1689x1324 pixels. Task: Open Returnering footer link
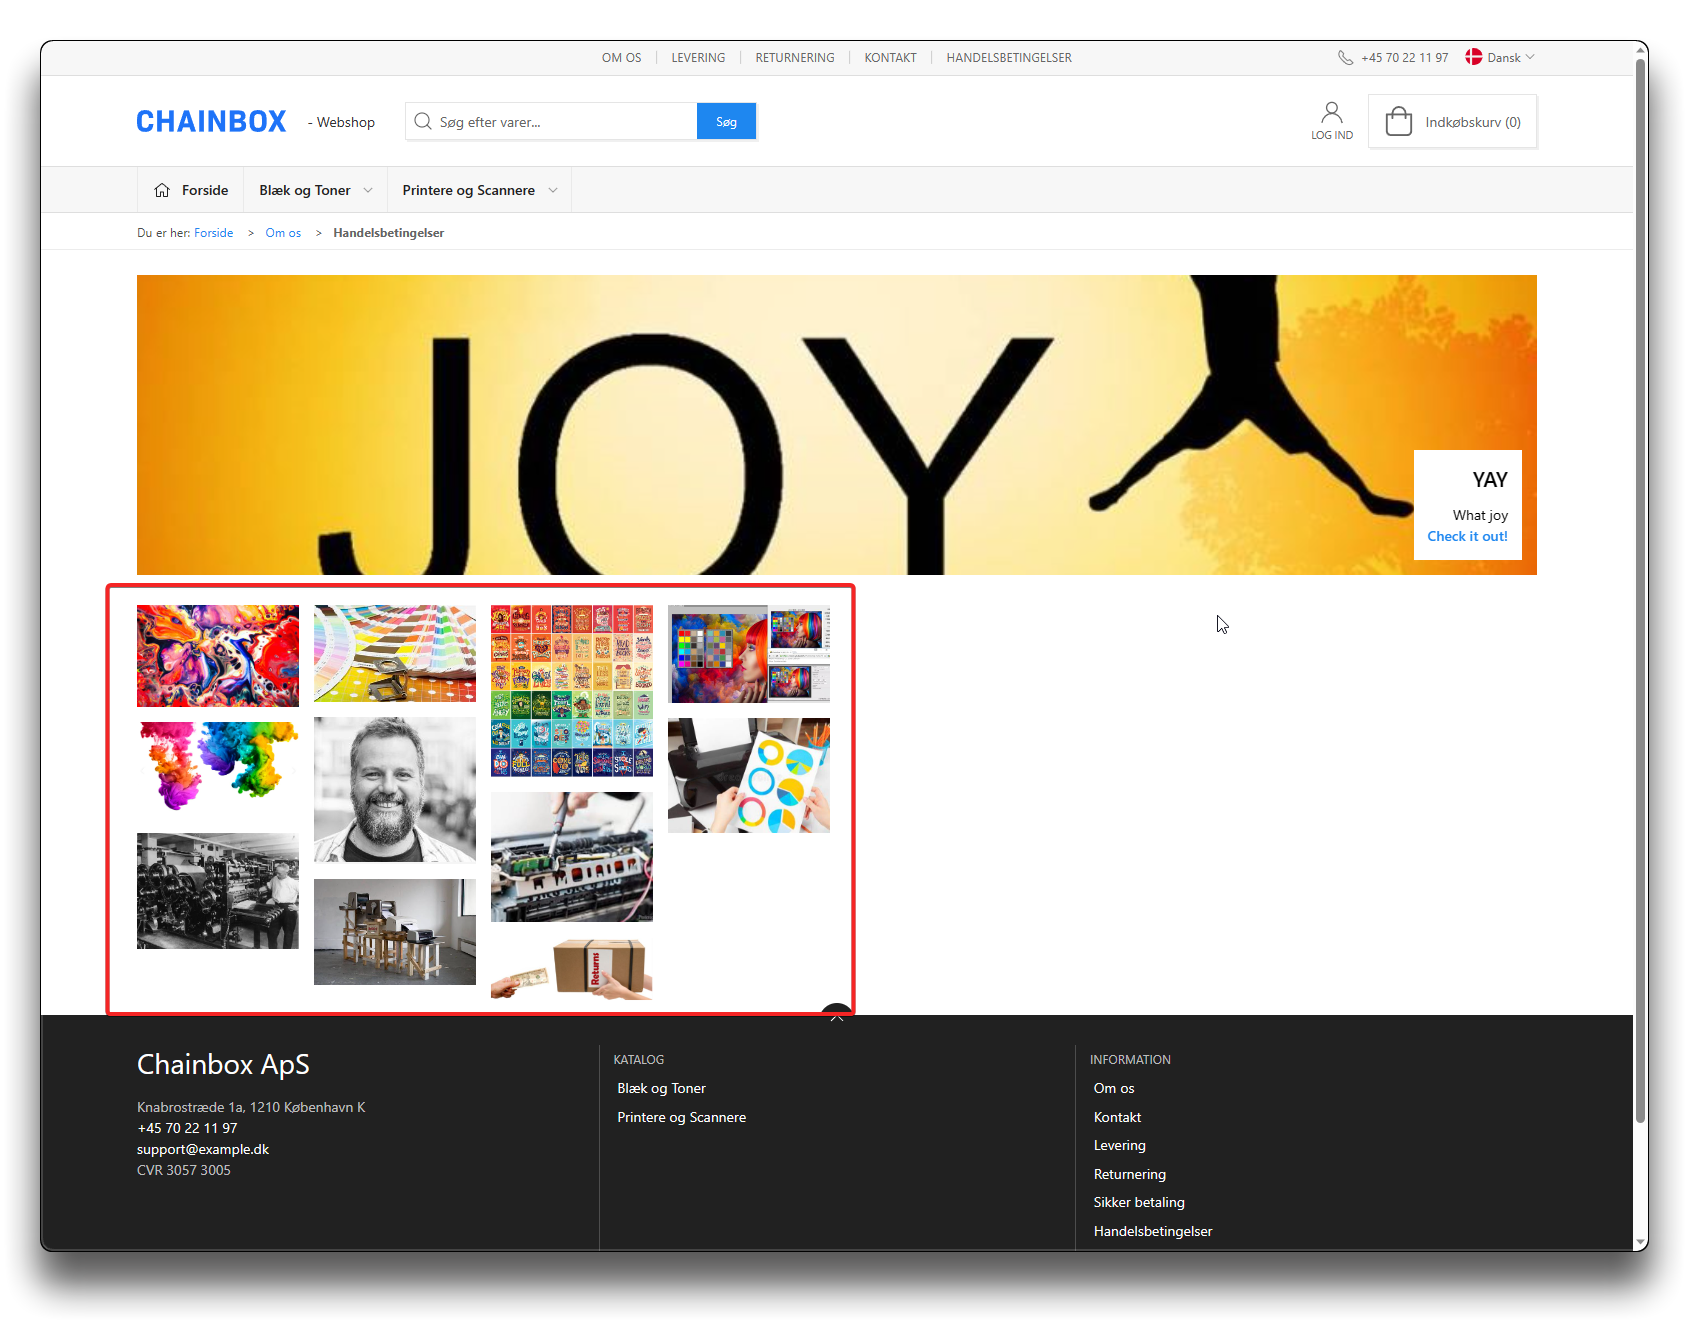coord(1129,1174)
